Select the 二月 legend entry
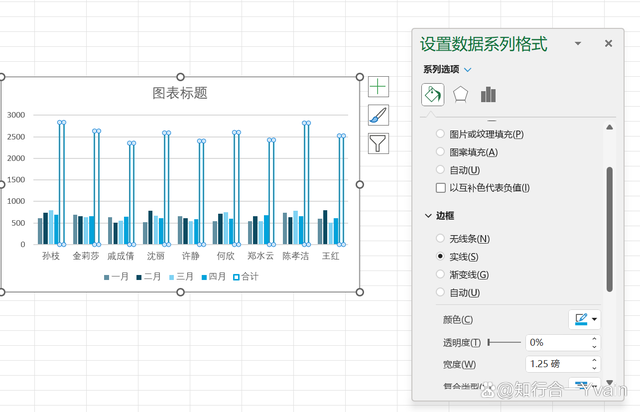The width and height of the screenshot is (640, 412). pyautogui.click(x=149, y=277)
